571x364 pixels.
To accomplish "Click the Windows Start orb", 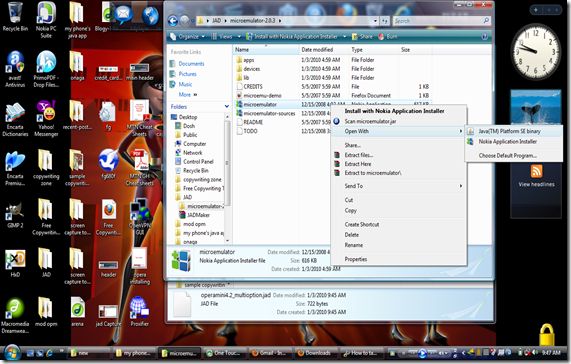I will [12, 353].
